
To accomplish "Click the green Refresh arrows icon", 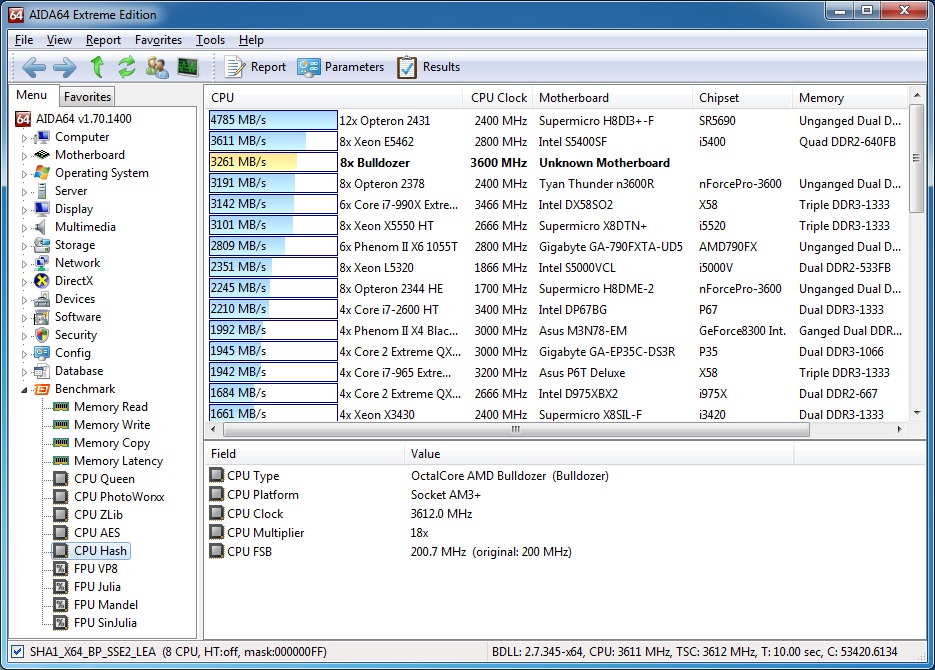I will tap(126, 67).
